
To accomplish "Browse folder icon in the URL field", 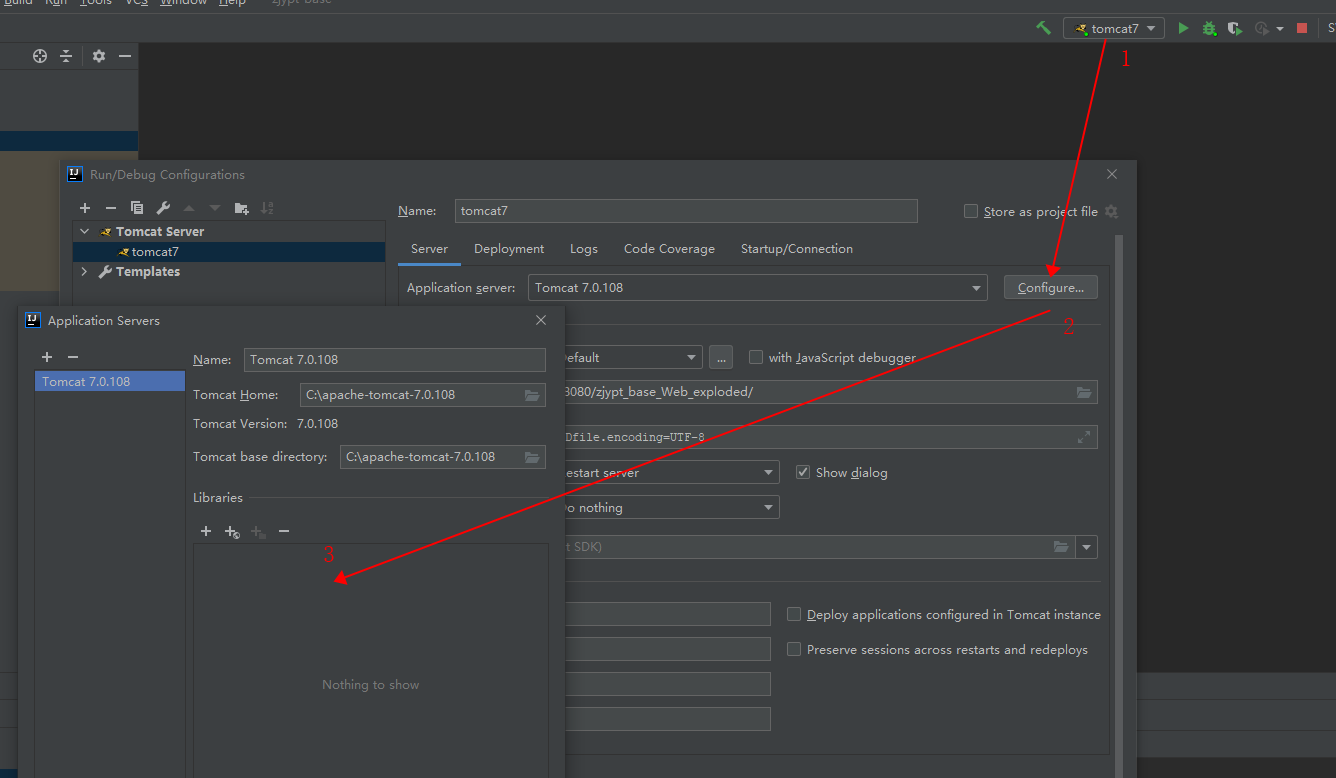I will coord(1084,392).
